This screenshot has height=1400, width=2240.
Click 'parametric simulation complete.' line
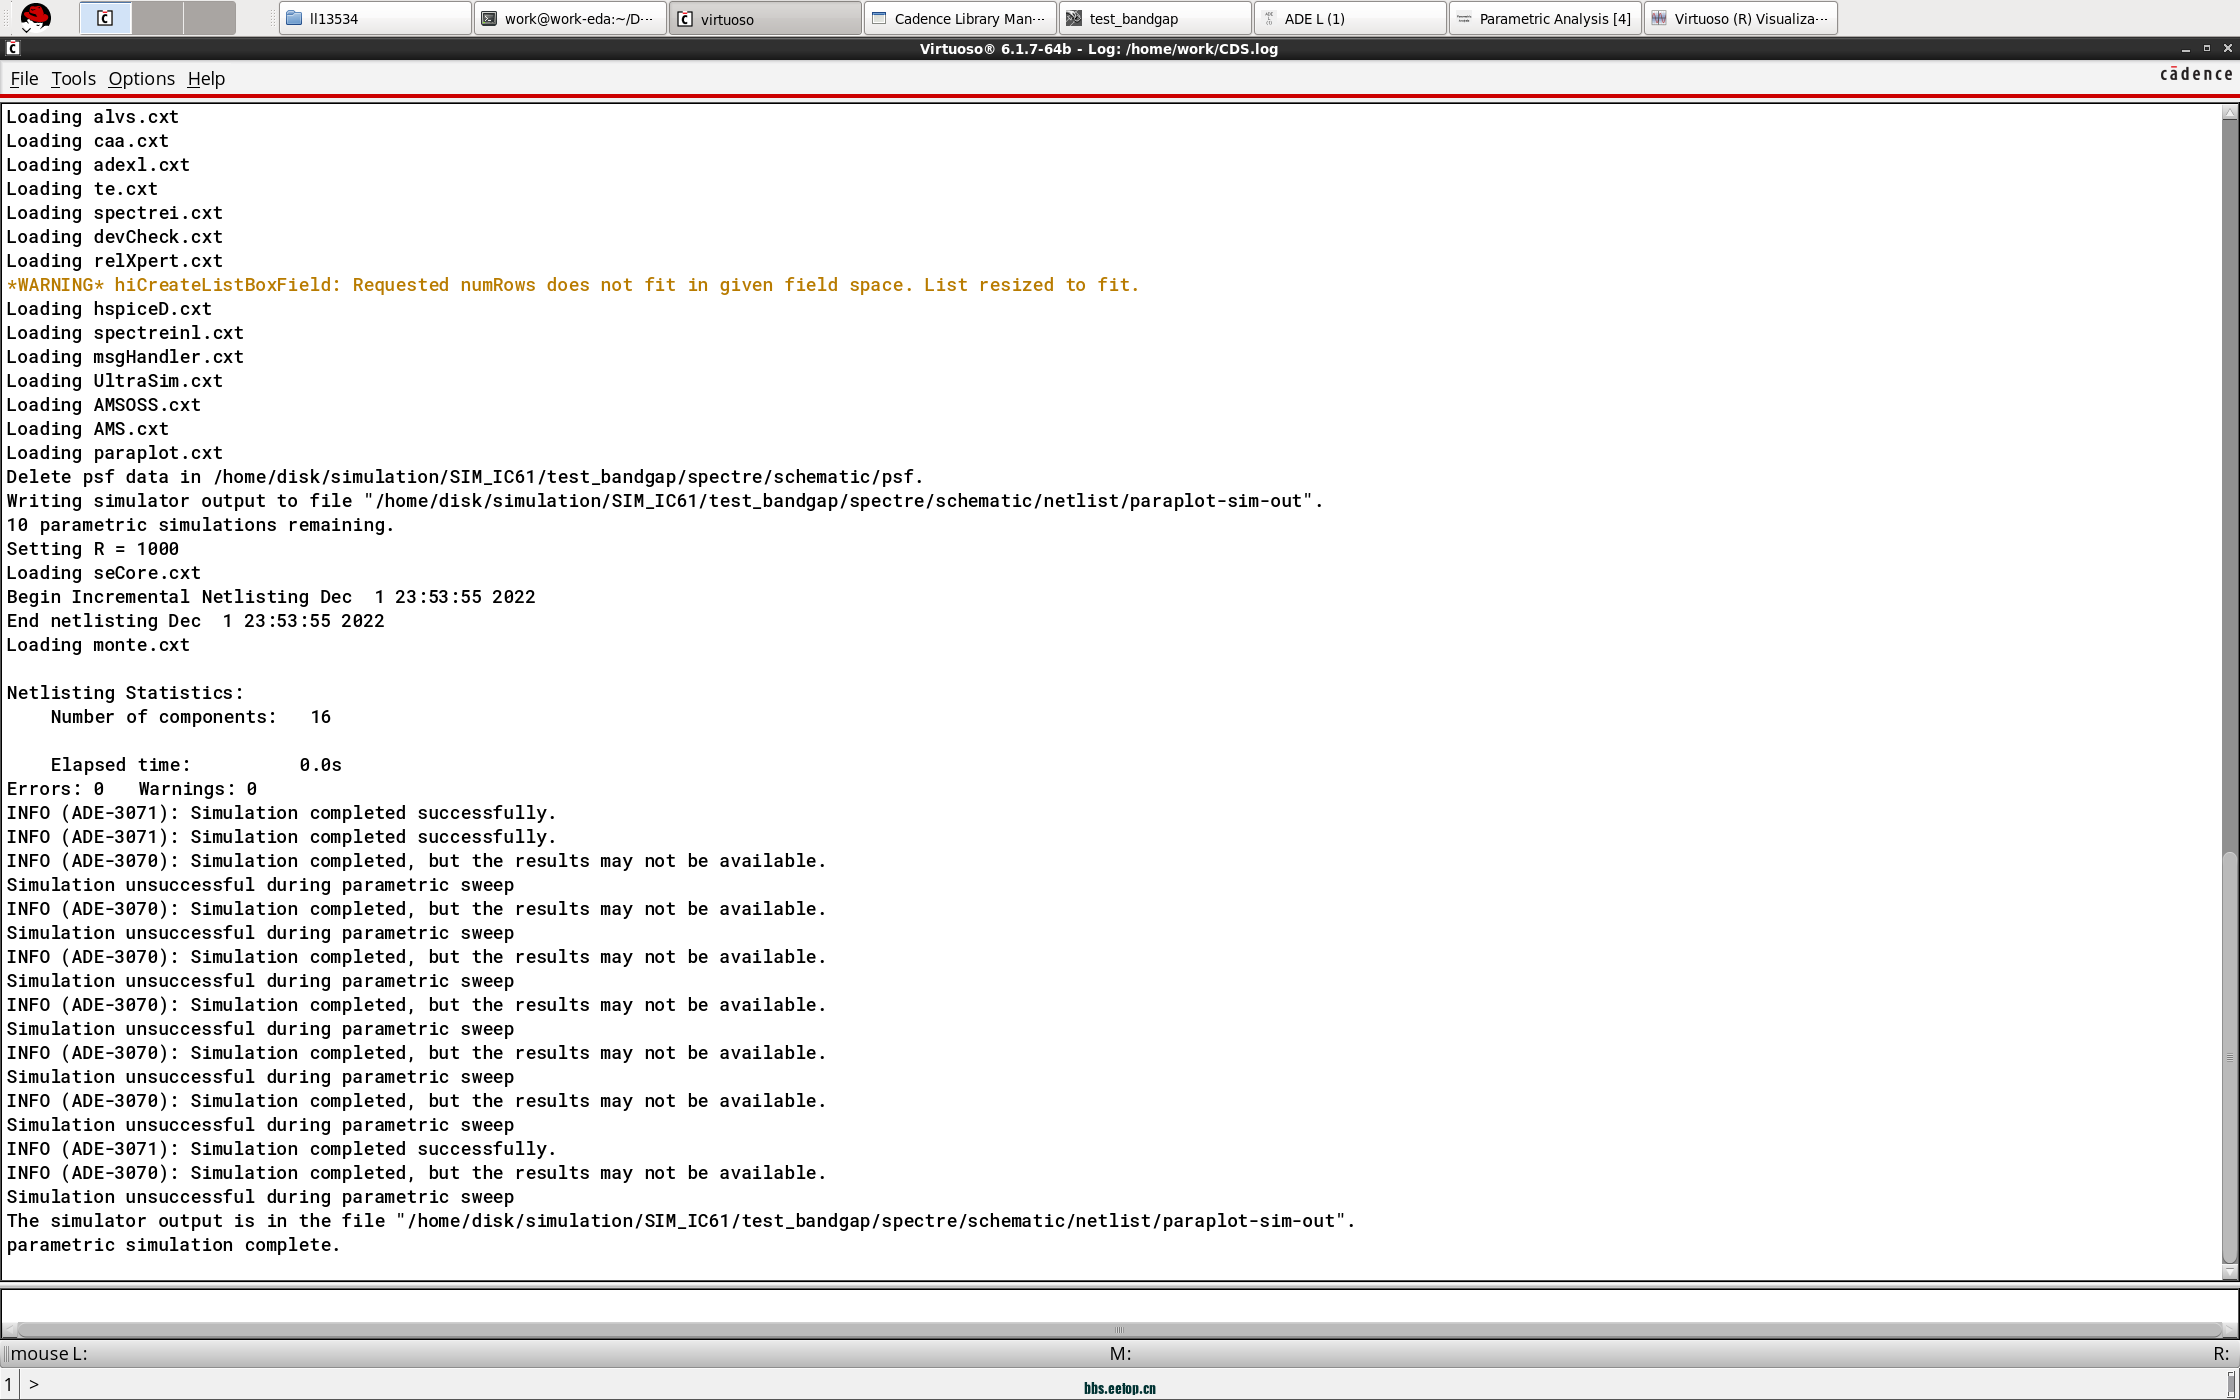pyautogui.click(x=173, y=1245)
